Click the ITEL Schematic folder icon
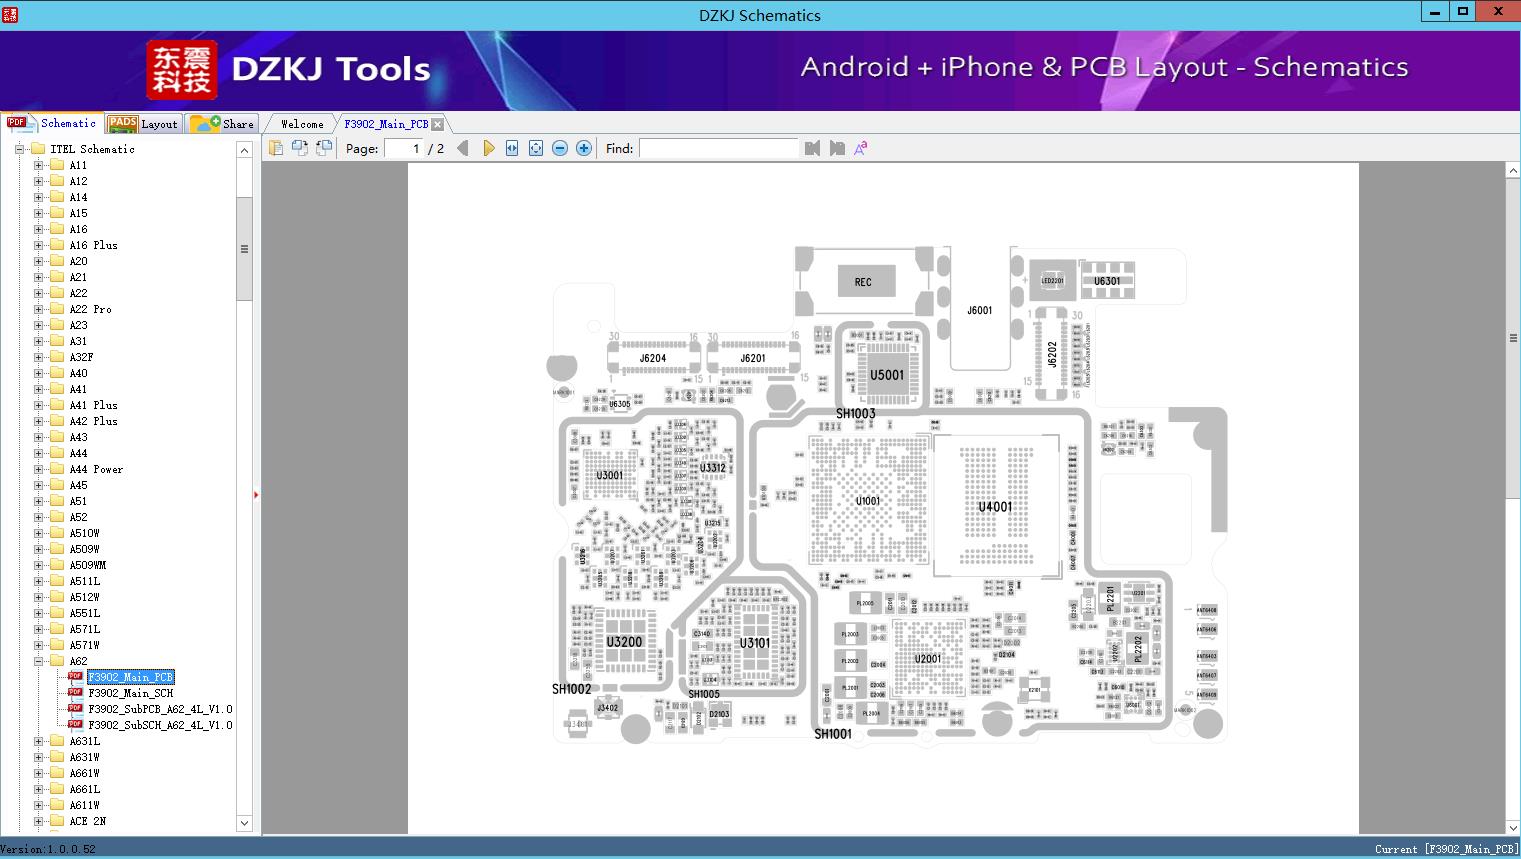The image size is (1521, 859). point(38,149)
